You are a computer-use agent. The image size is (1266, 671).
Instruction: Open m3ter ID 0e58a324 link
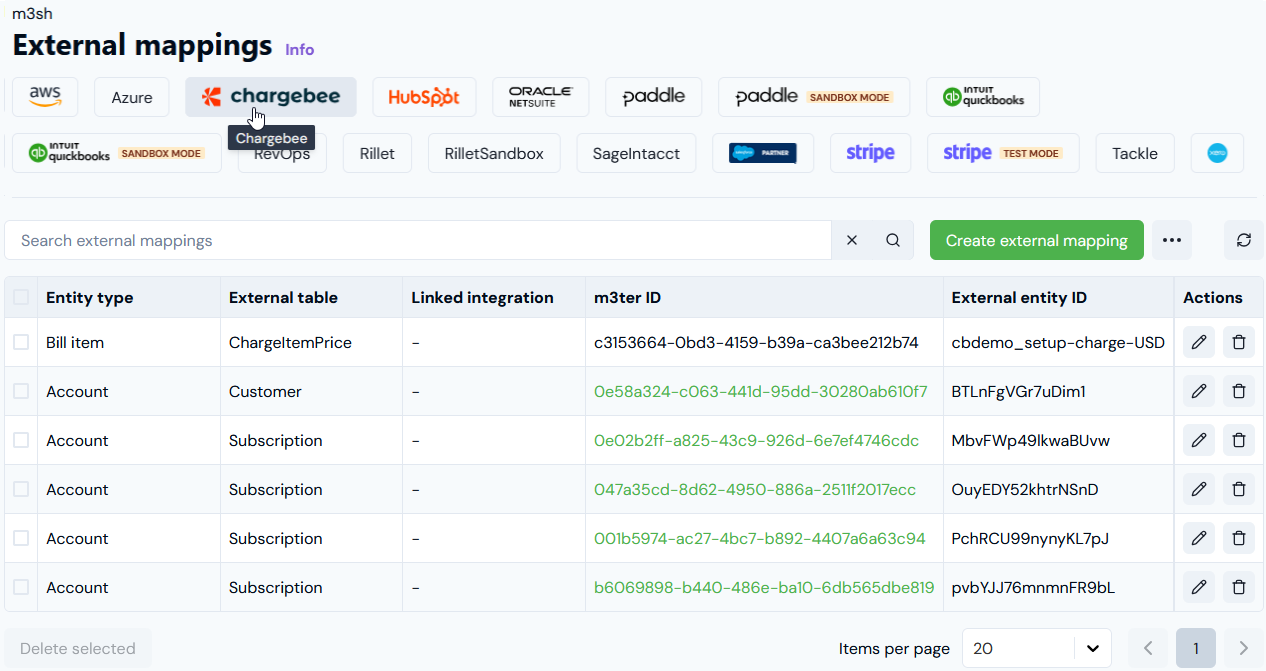pos(761,391)
